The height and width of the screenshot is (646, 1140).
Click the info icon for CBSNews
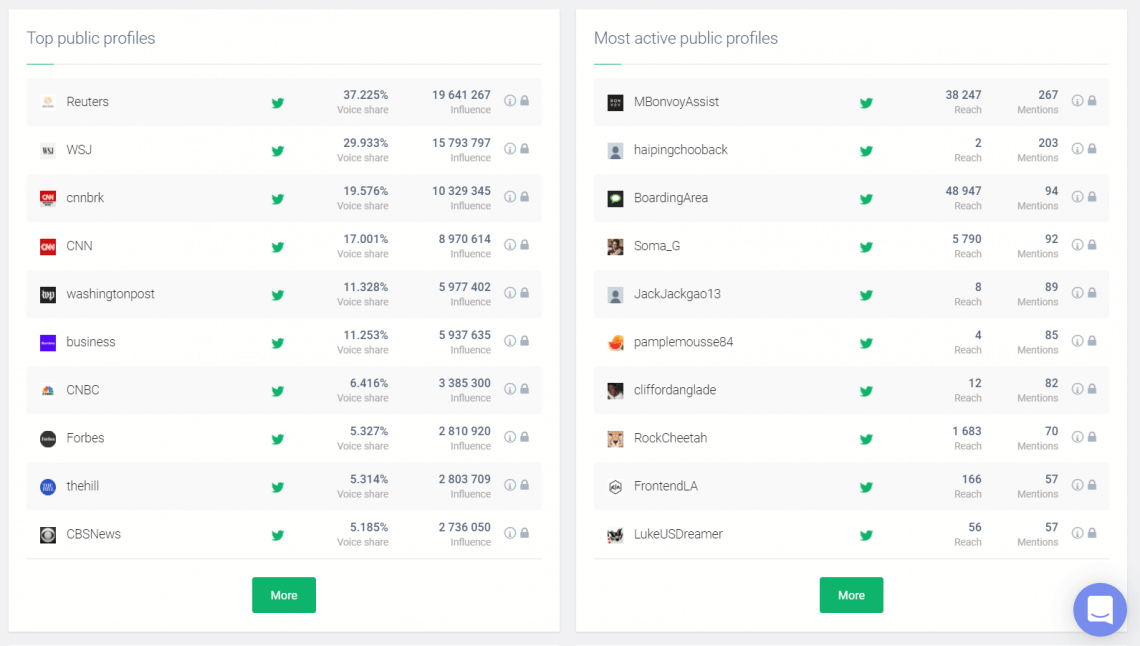coord(510,533)
